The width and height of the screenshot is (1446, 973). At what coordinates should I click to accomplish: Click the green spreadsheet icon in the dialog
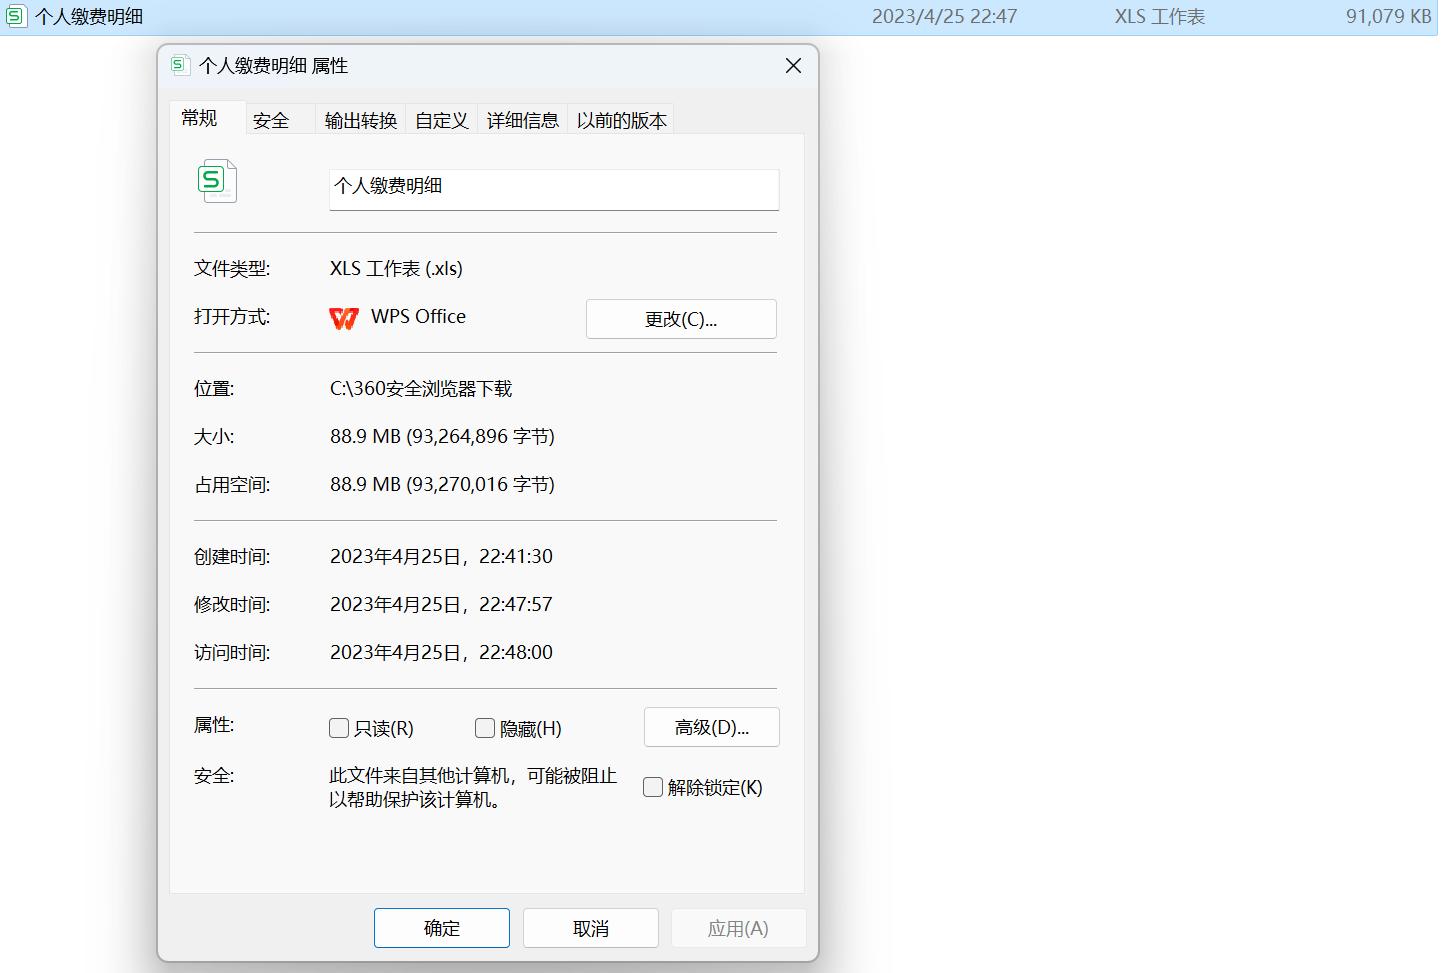(x=217, y=181)
